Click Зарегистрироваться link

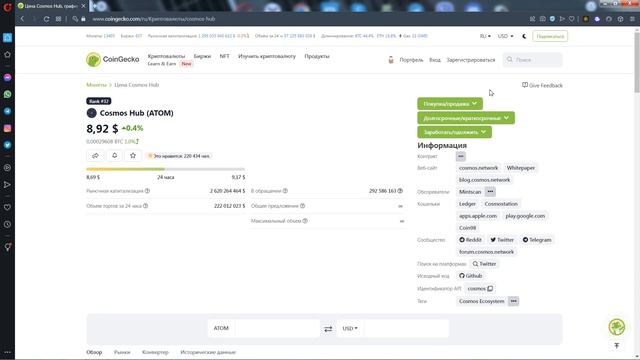coord(471,60)
